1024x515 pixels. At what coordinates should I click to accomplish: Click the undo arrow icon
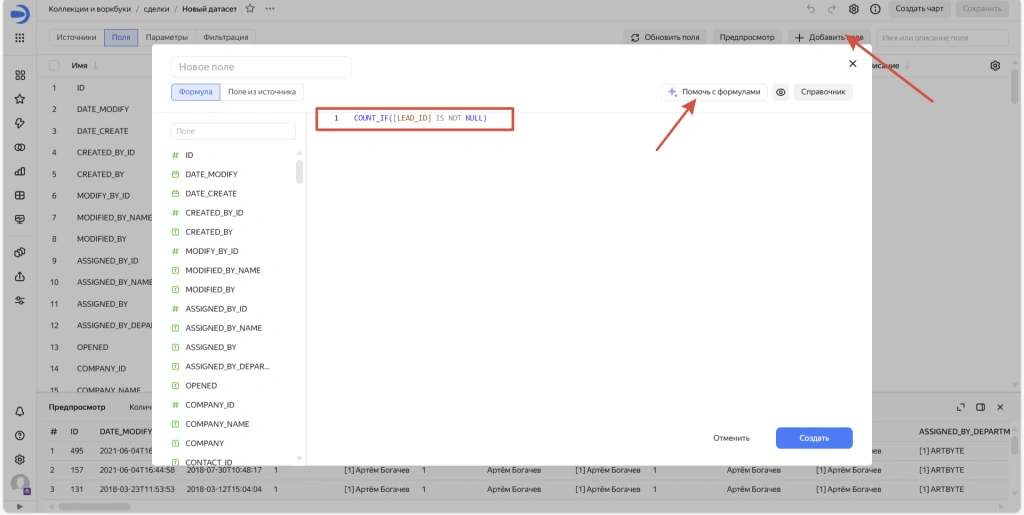coord(811,9)
